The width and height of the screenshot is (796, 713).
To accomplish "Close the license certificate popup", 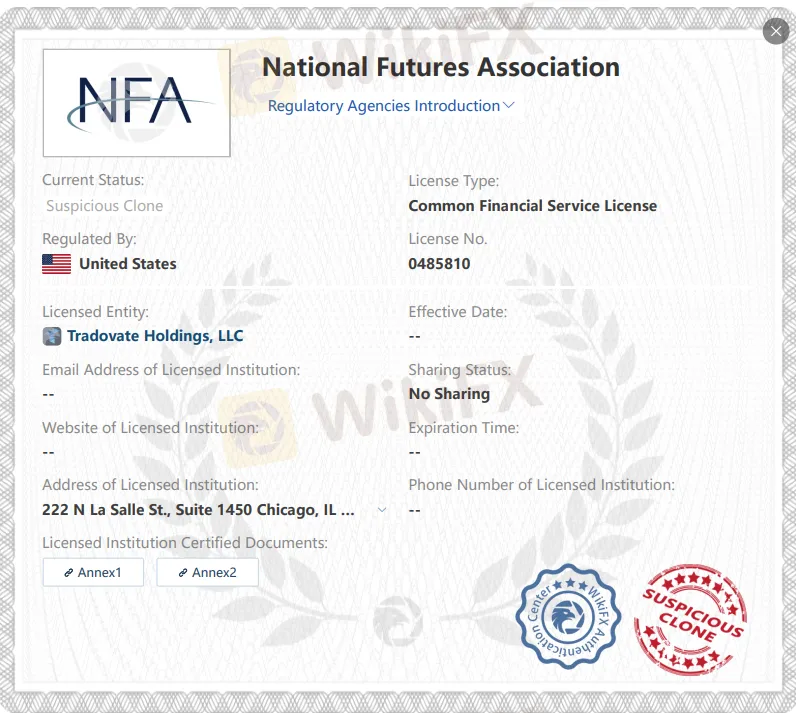I will pos(776,31).
